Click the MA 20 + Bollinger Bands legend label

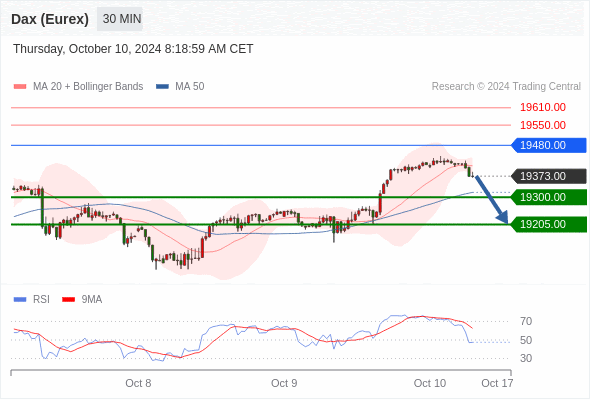[x=88, y=87]
